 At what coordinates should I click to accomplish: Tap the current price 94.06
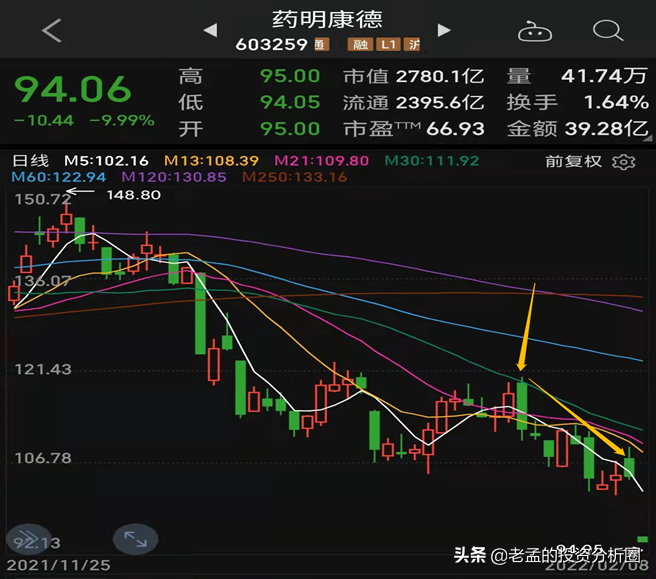tap(73, 89)
